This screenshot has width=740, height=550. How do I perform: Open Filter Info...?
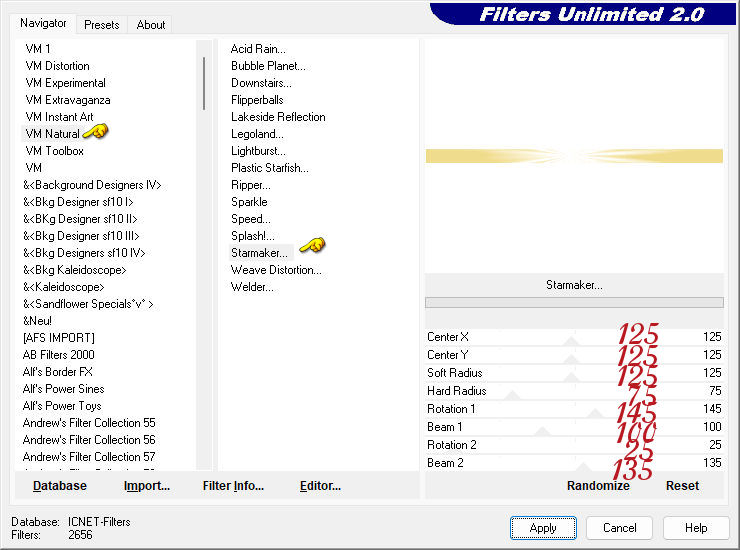pos(233,485)
